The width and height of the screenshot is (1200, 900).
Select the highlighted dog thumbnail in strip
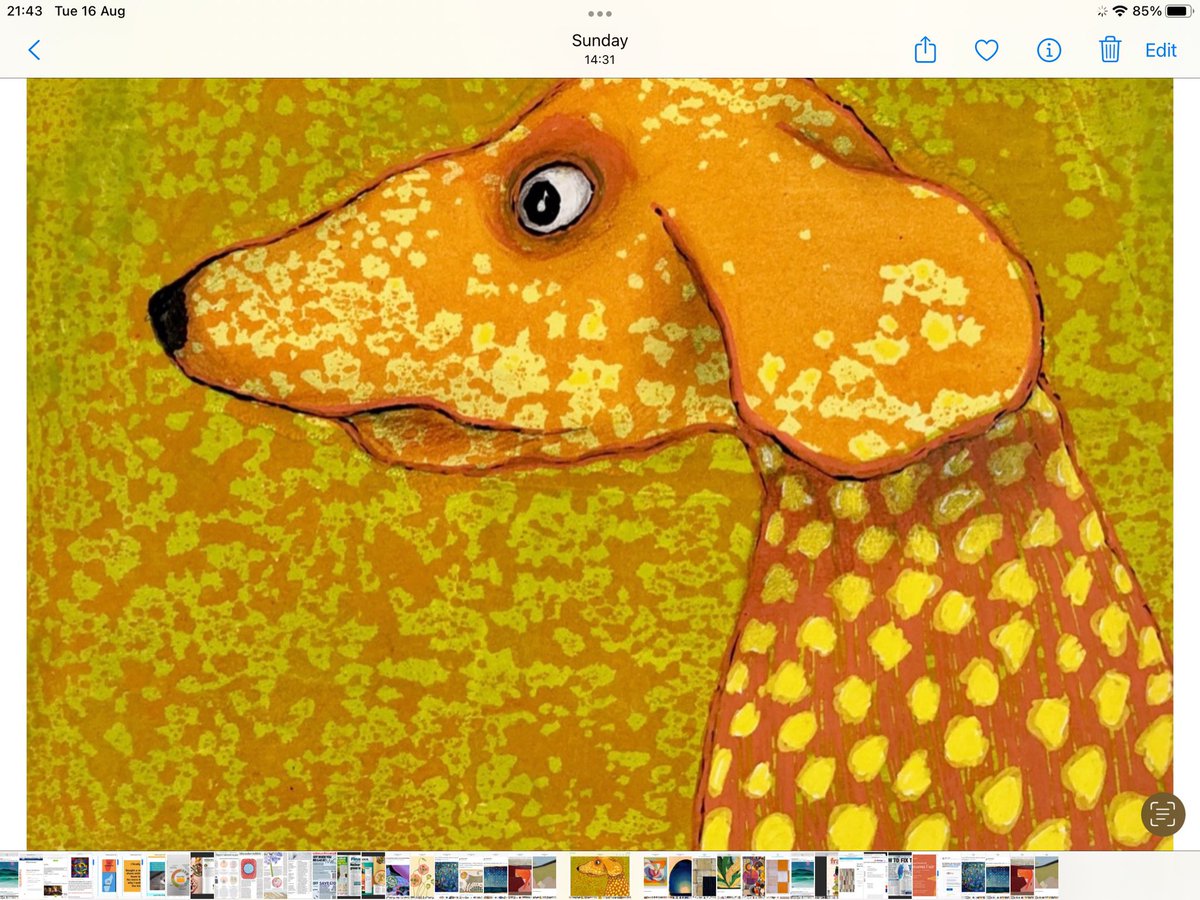coord(600,876)
